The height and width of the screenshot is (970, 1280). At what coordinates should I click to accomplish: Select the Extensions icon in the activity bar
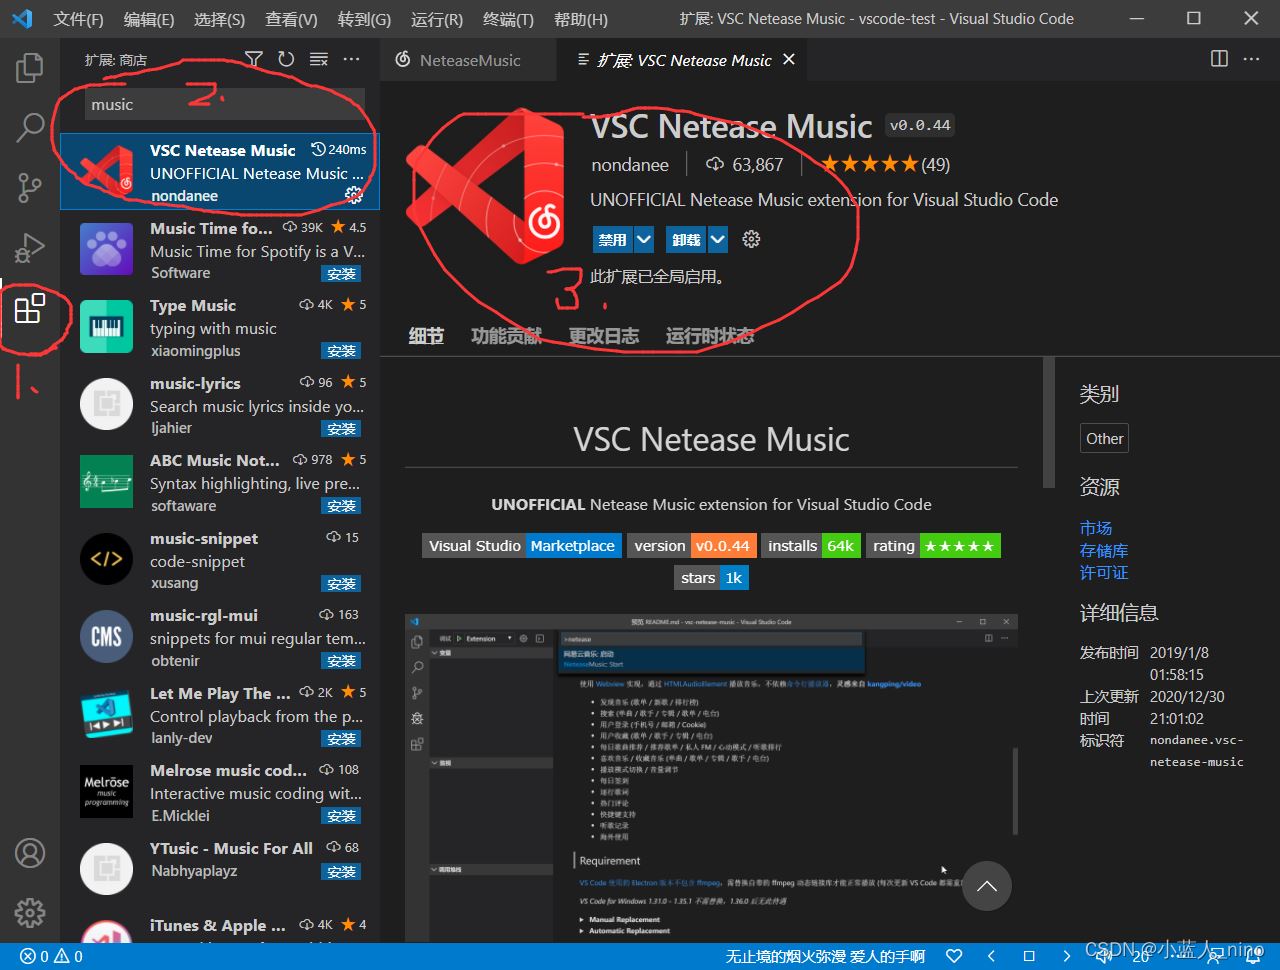click(30, 308)
